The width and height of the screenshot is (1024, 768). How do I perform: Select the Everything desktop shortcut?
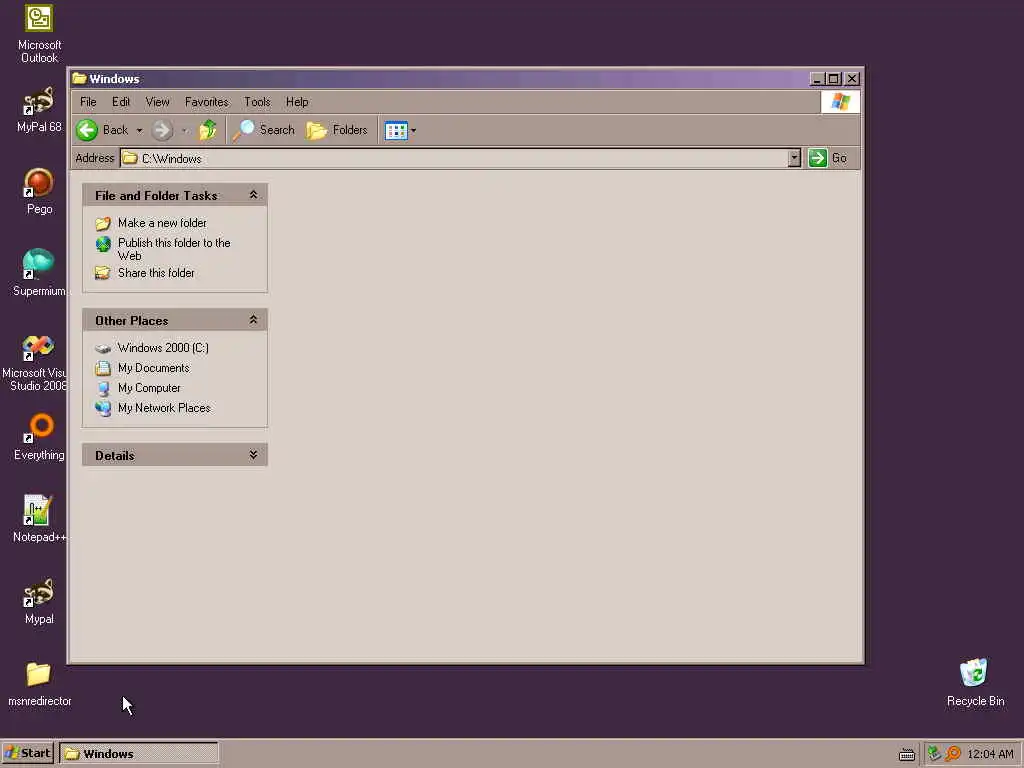(x=39, y=437)
